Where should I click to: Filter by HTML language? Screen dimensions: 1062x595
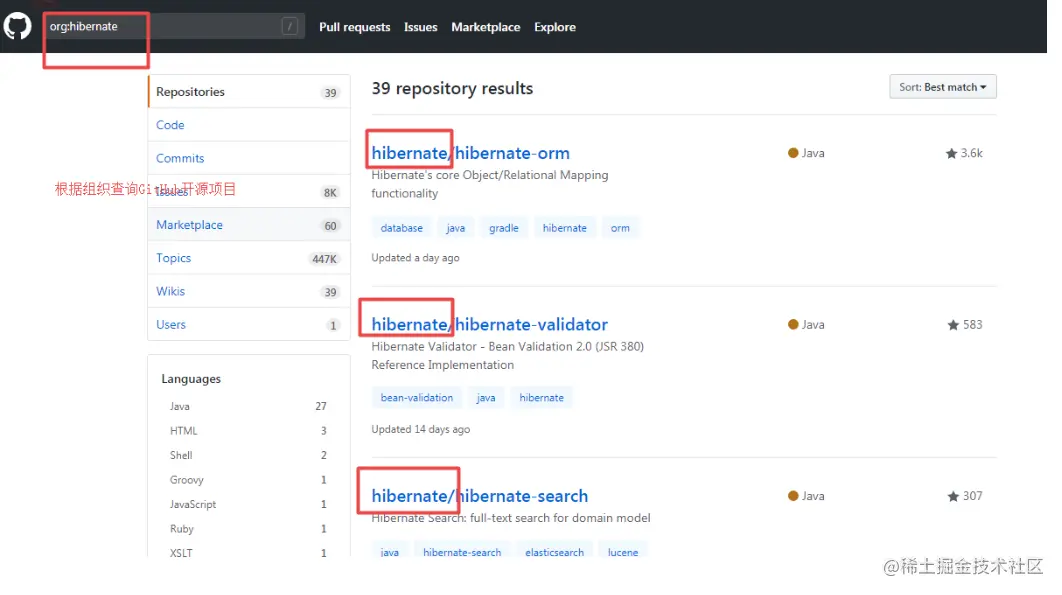[248, 430]
